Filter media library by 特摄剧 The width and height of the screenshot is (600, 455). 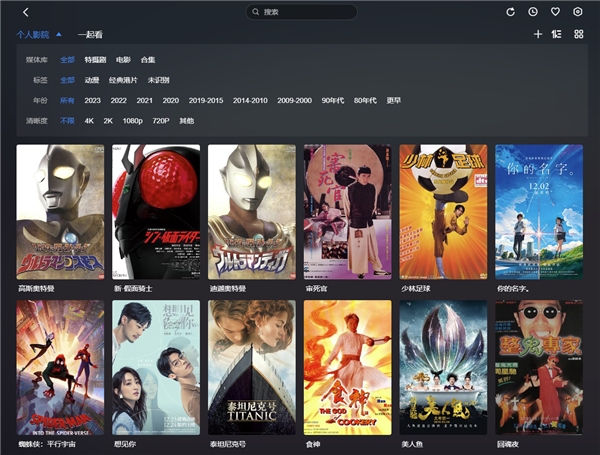[95, 60]
